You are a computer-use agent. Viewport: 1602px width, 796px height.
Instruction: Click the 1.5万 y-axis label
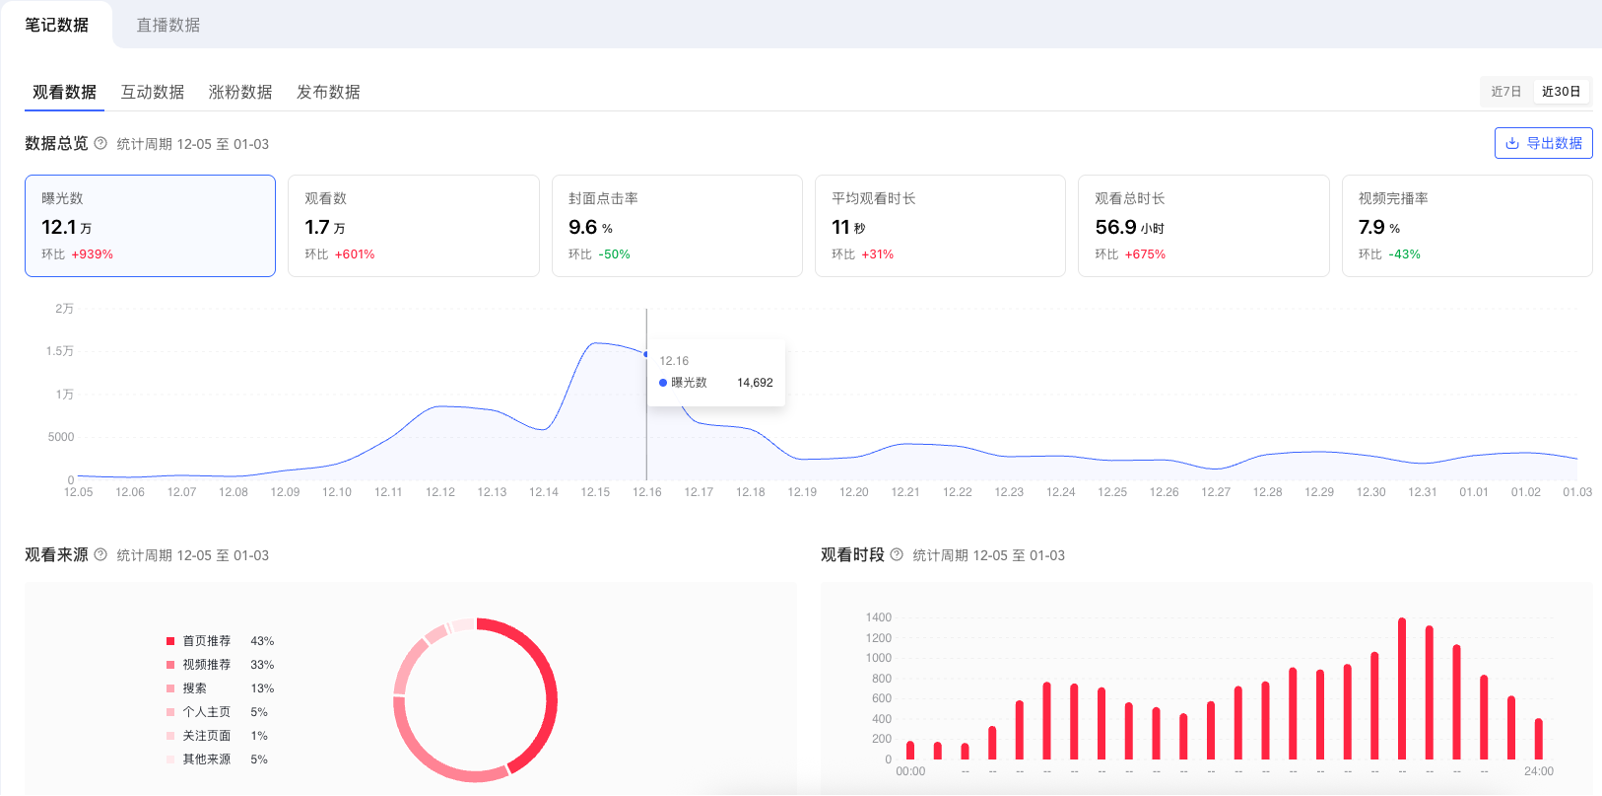pos(60,351)
